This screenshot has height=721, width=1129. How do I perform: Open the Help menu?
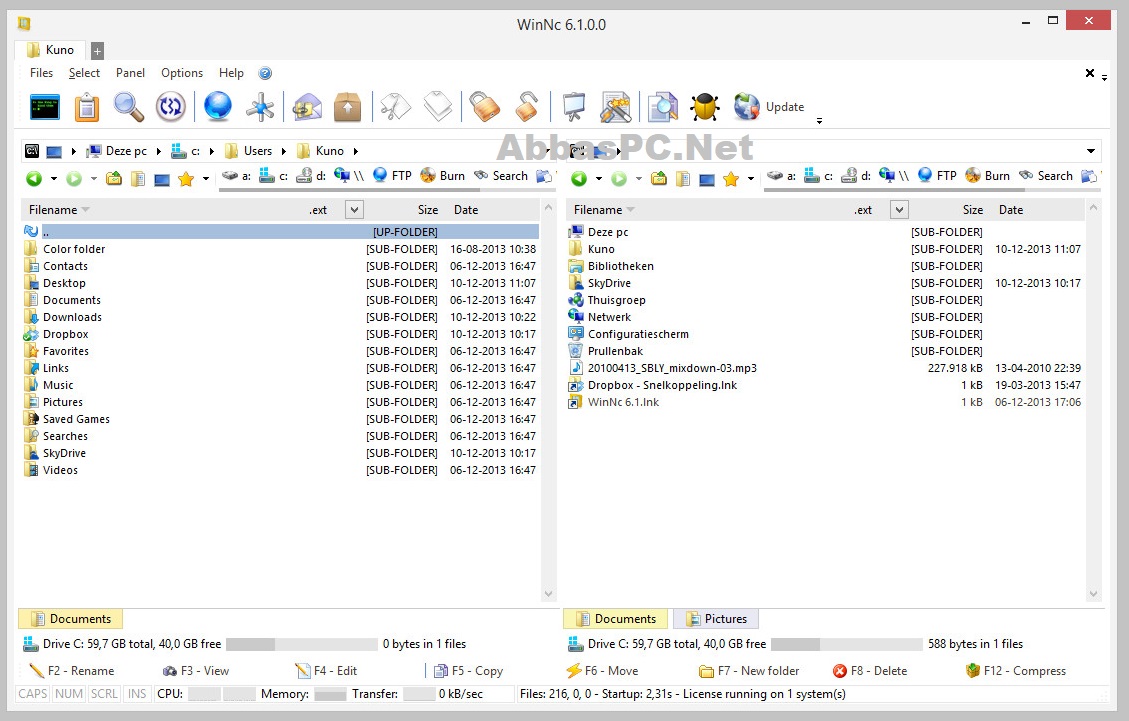click(231, 73)
